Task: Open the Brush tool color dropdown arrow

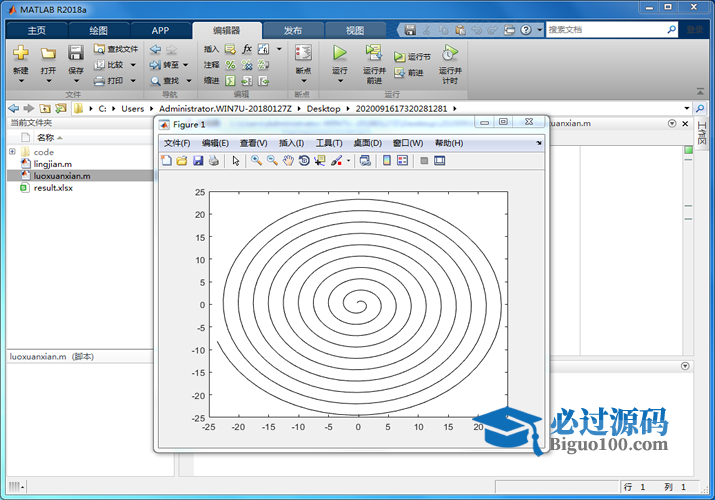Action: pyautogui.click(x=347, y=160)
